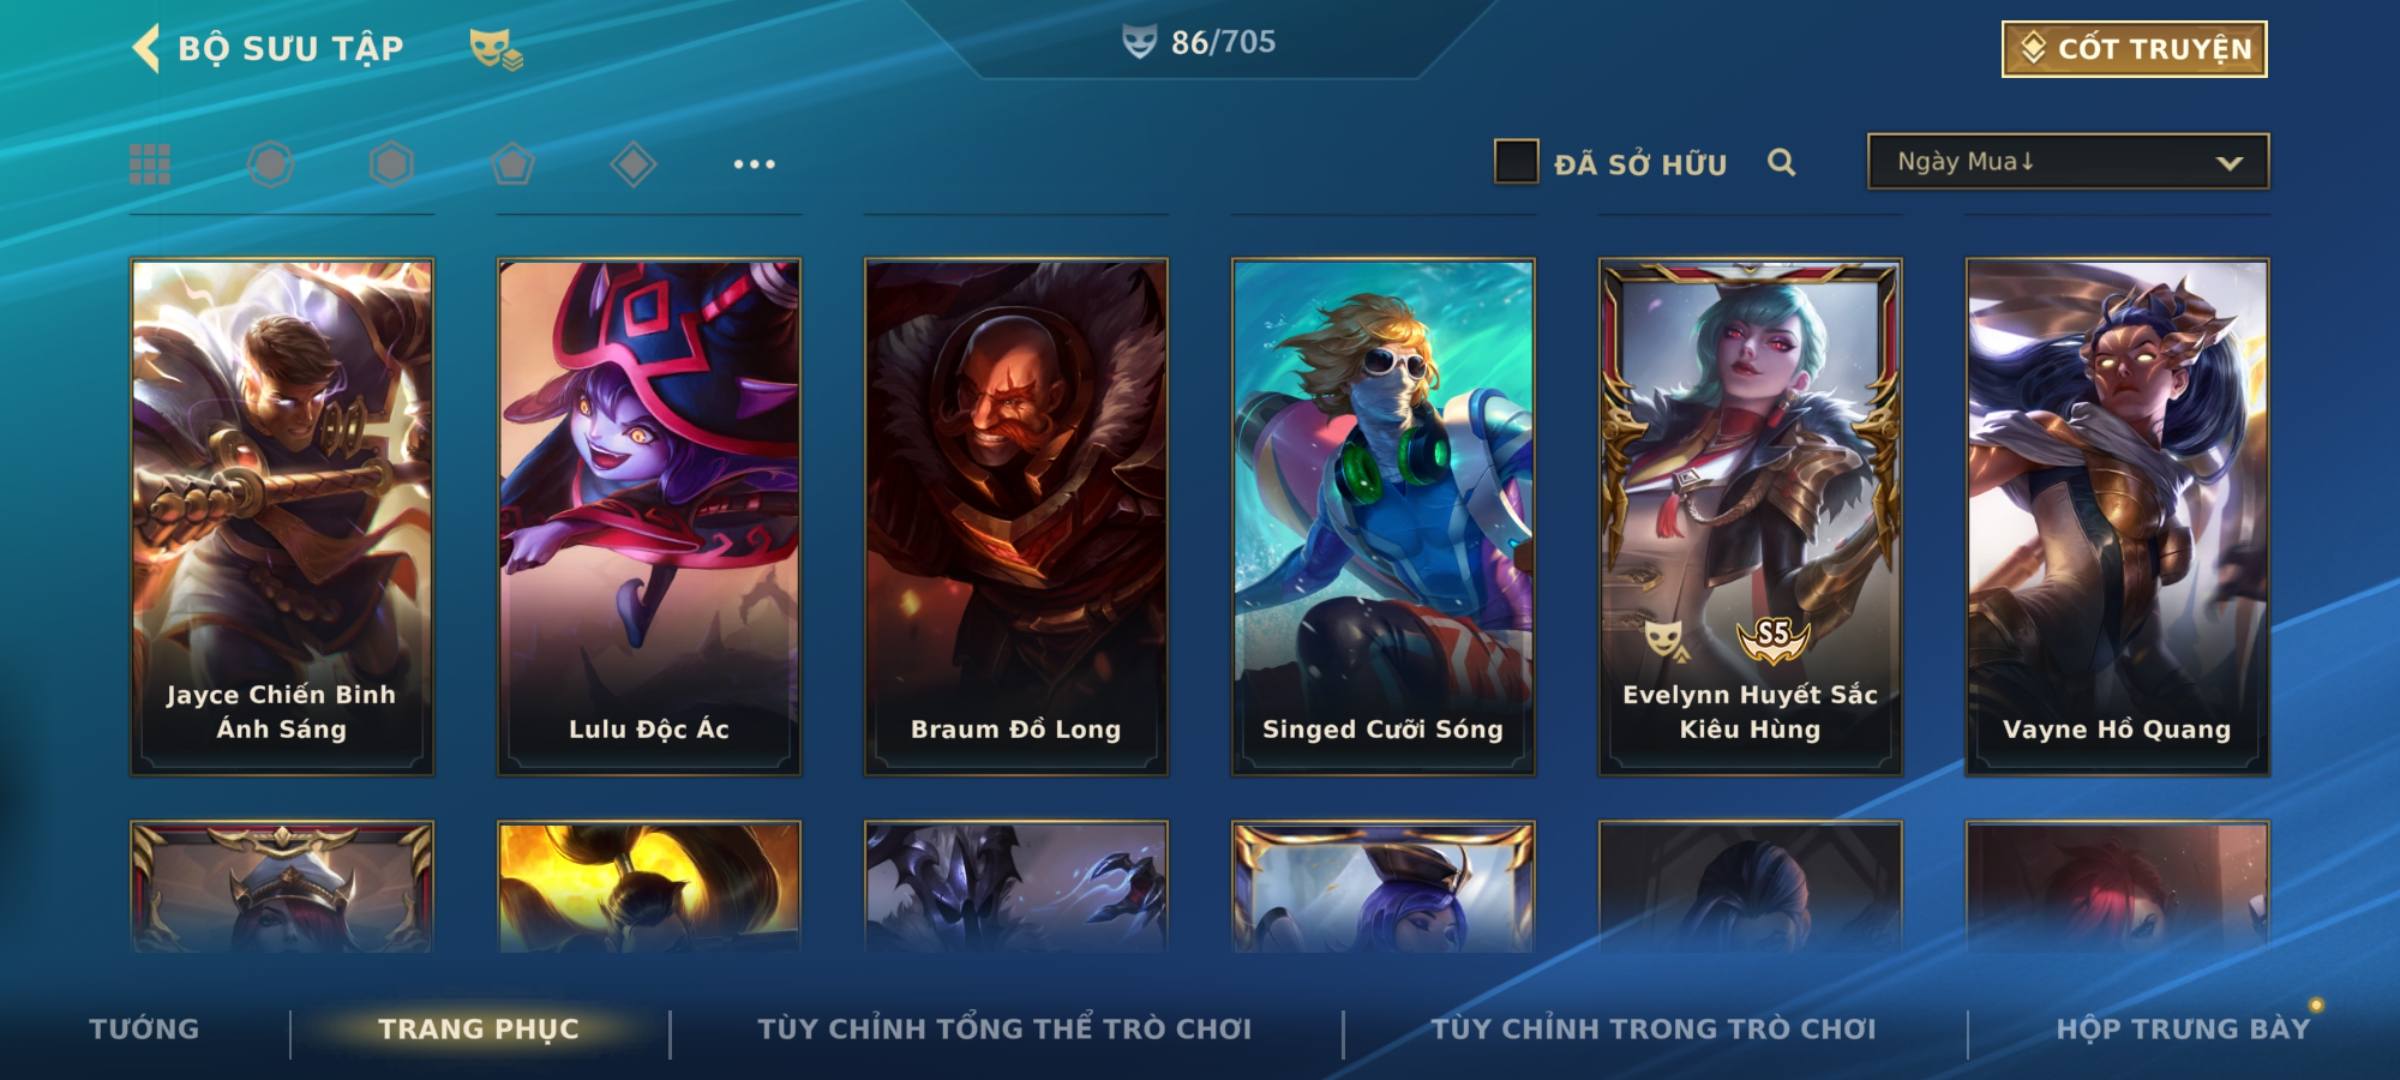Tick the Đã Sở Hữu checkbox

(x=1516, y=162)
